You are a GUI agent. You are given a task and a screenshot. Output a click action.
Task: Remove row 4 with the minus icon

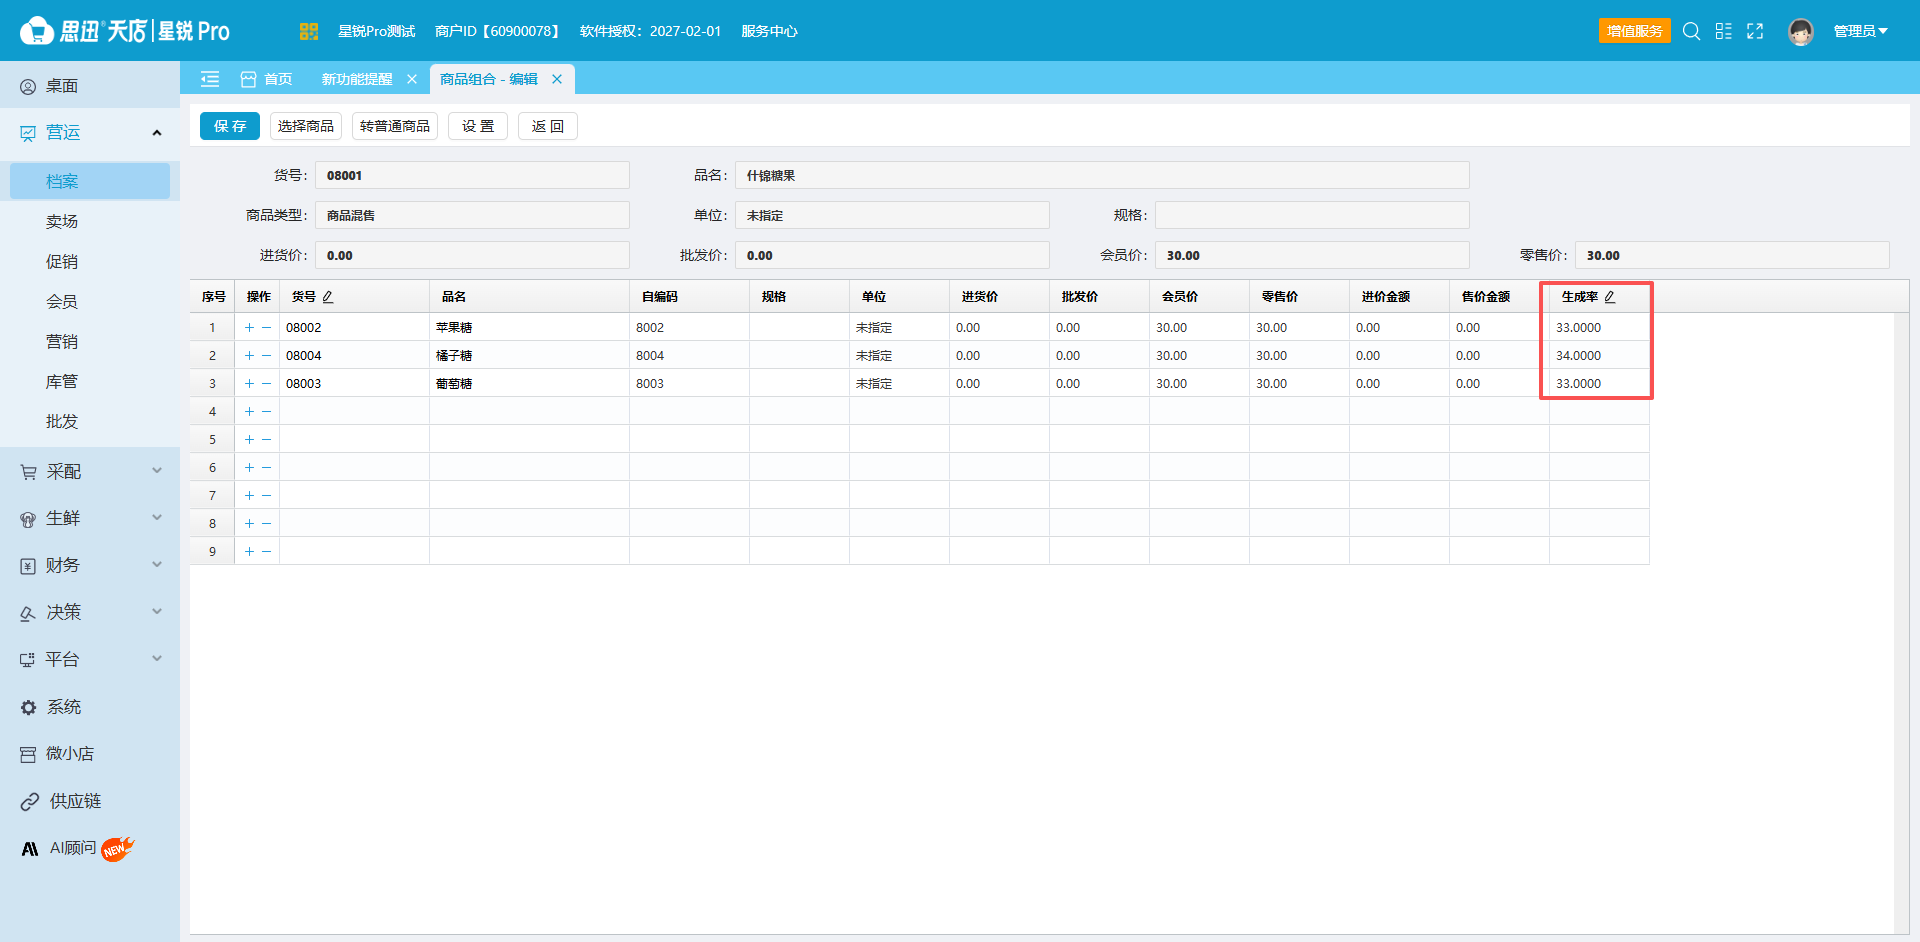[267, 411]
